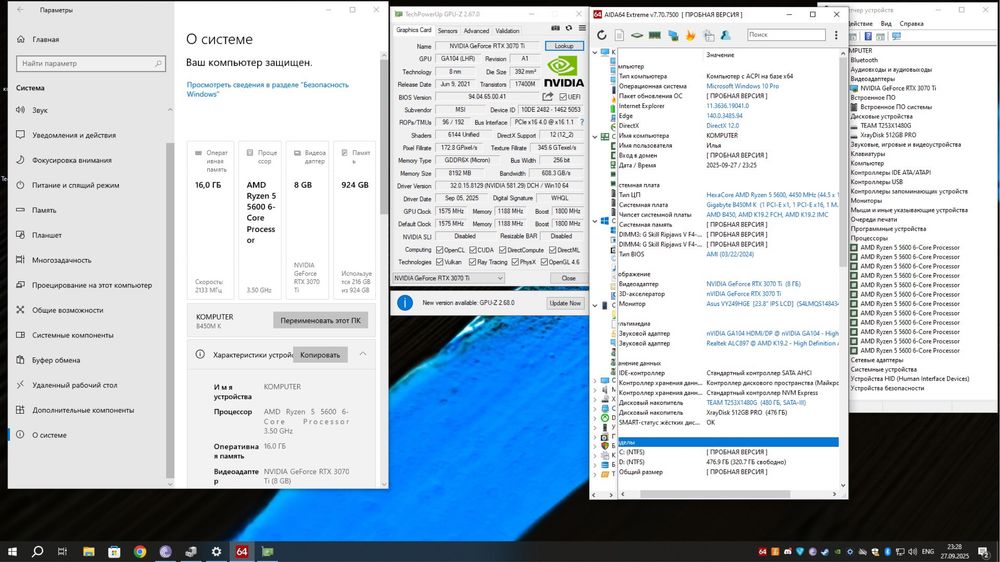
Task: Open taskbar search magnifier
Action: [37, 552]
